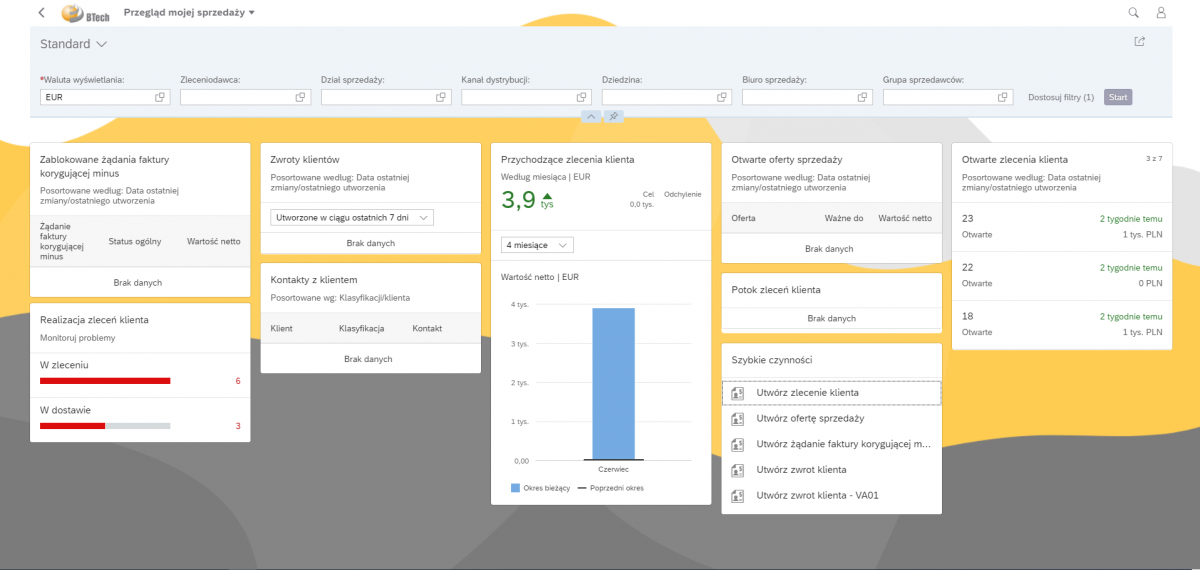Open value help for the EUR currency field
Viewport: 1200px width, 570px height.
[x=160, y=97]
